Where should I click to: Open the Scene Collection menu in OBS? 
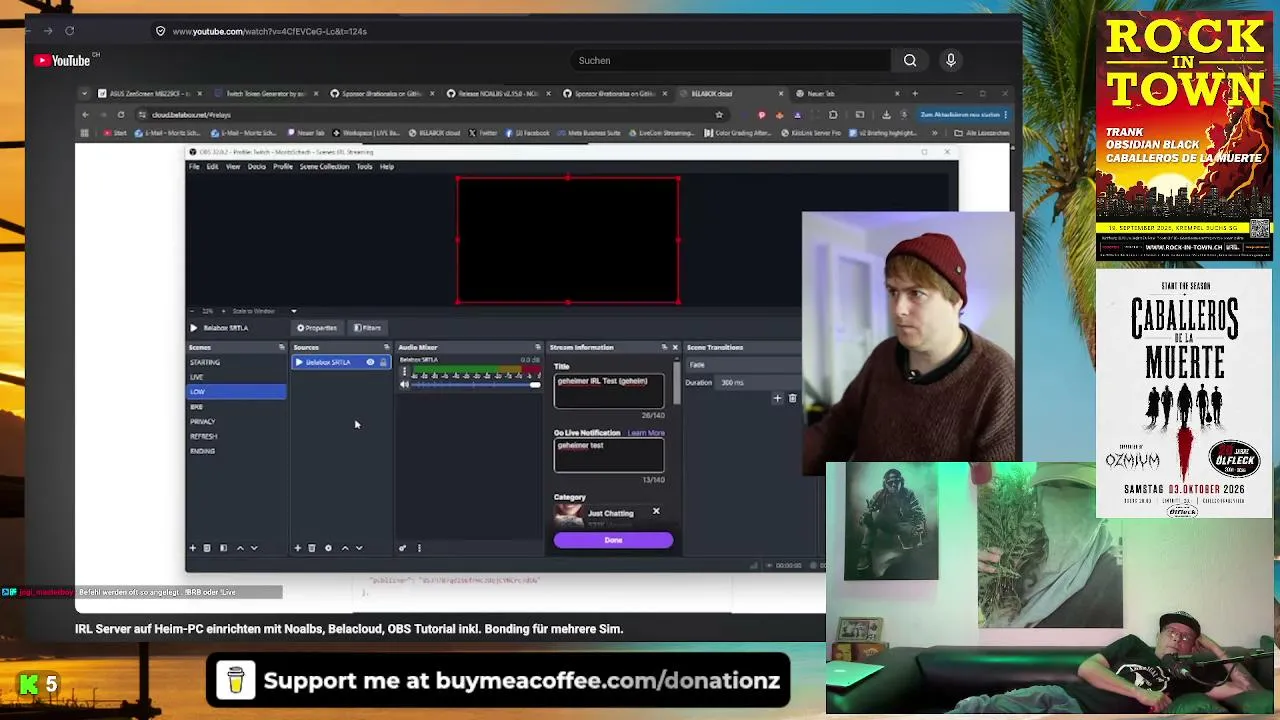click(324, 167)
